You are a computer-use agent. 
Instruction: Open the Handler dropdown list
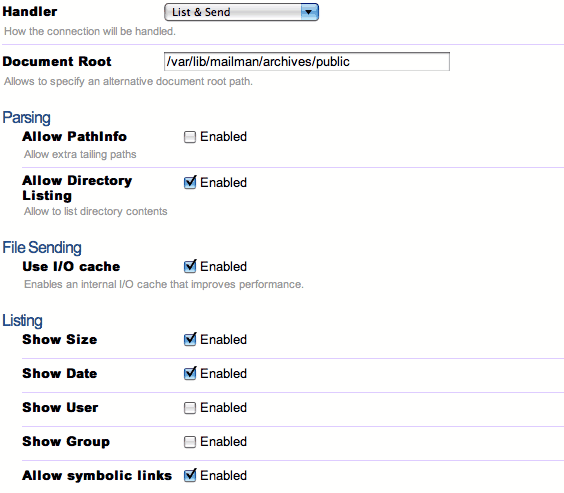(x=241, y=12)
